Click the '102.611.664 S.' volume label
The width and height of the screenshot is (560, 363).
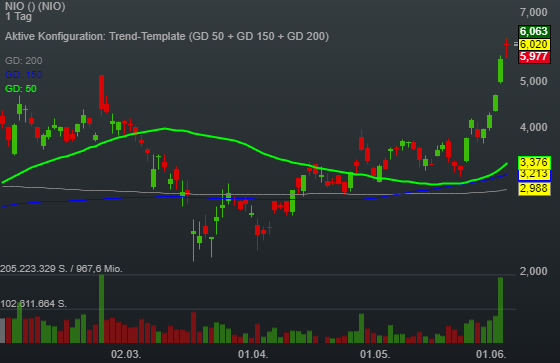34,304
